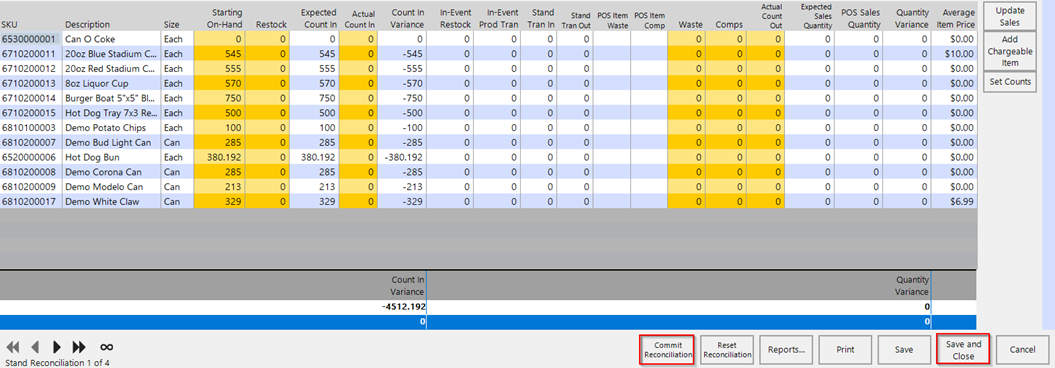The width and height of the screenshot is (1055, 368).
Task: Select the Demo Potato Chips description
Action: [x=112, y=127]
